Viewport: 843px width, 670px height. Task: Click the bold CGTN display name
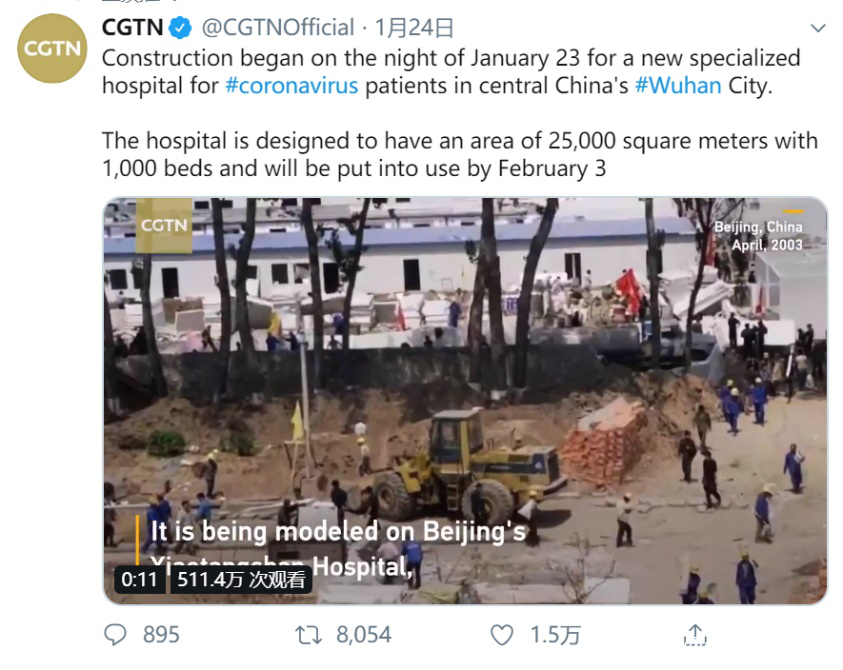132,27
